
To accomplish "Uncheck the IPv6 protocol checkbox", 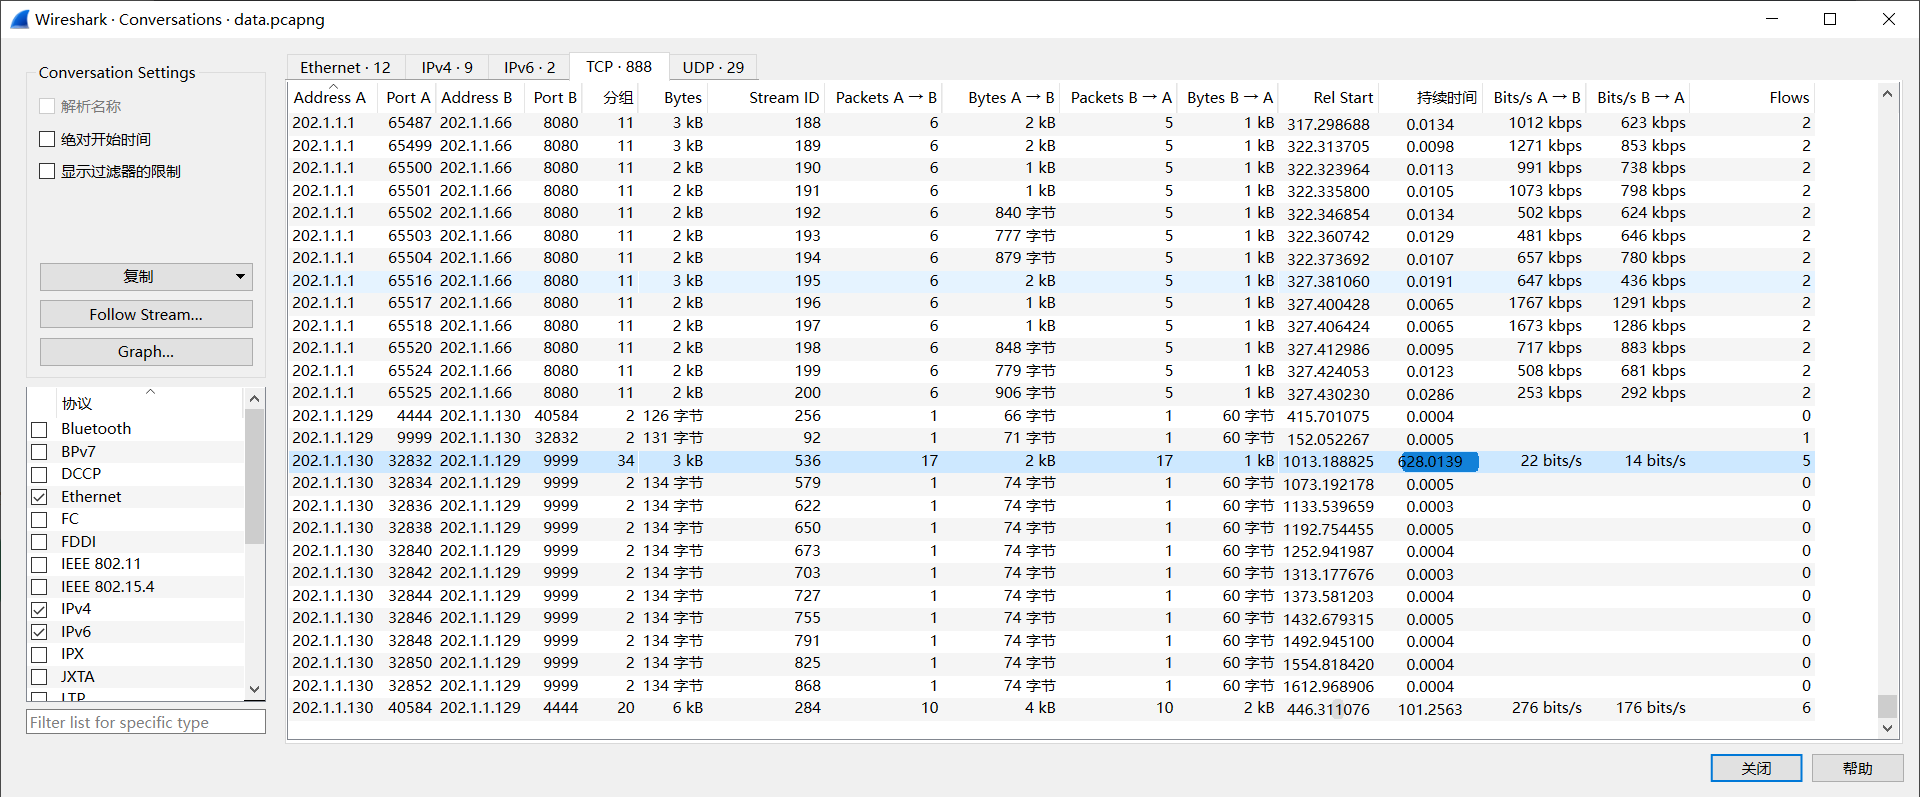I will click(40, 632).
